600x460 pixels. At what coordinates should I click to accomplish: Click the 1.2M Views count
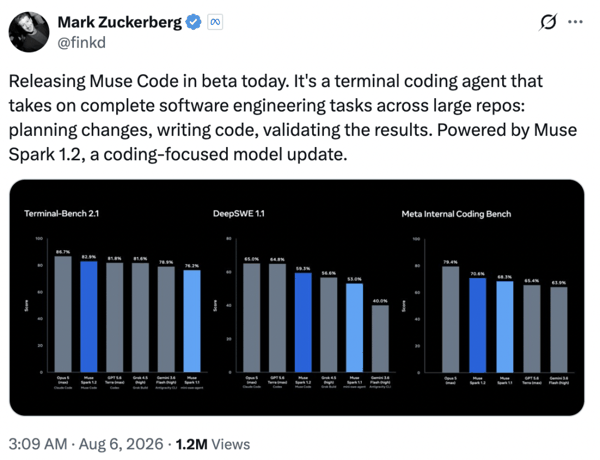click(213, 444)
